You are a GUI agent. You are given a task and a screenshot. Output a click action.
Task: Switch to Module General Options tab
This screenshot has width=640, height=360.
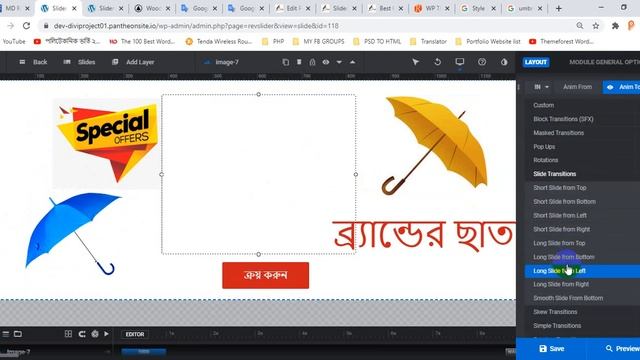pyautogui.click(x=604, y=62)
